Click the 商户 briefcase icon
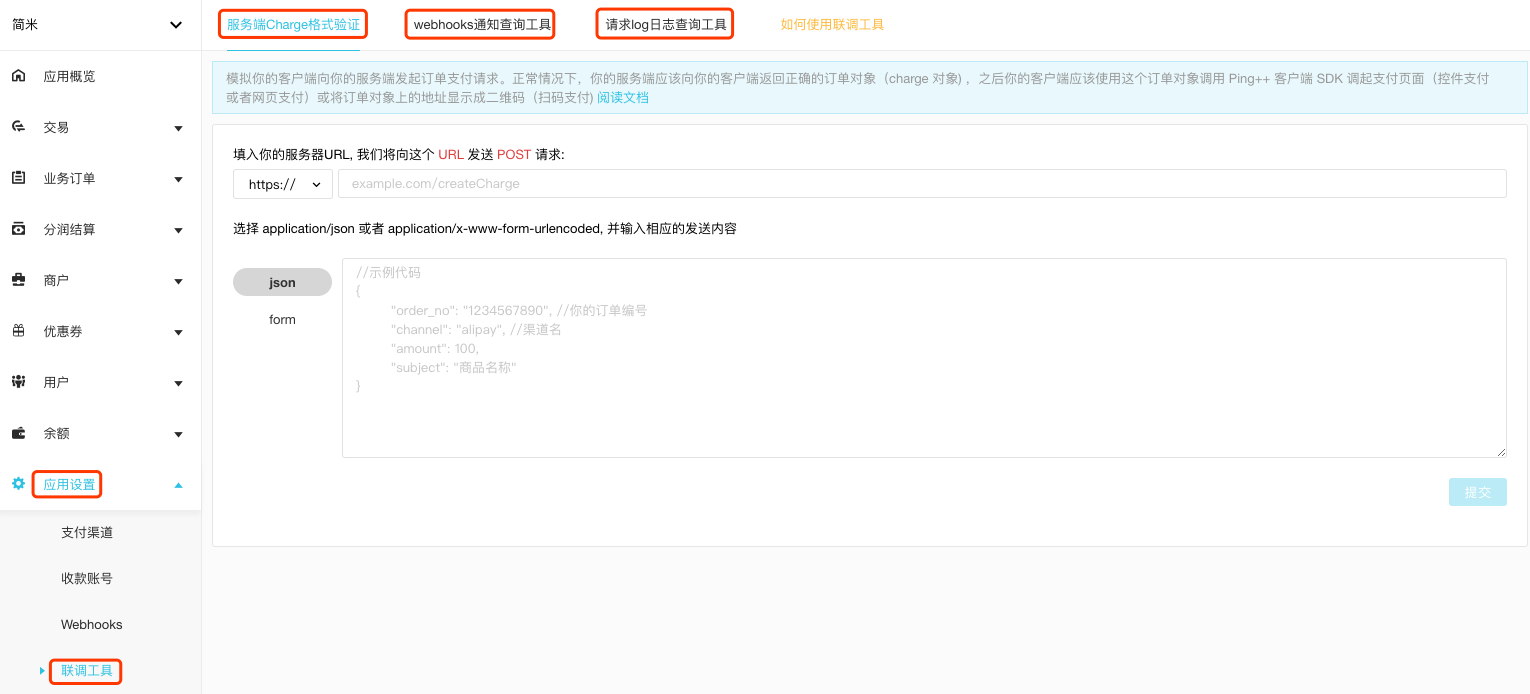Screen dimensions: 1530x694 click(x=18, y=280)
